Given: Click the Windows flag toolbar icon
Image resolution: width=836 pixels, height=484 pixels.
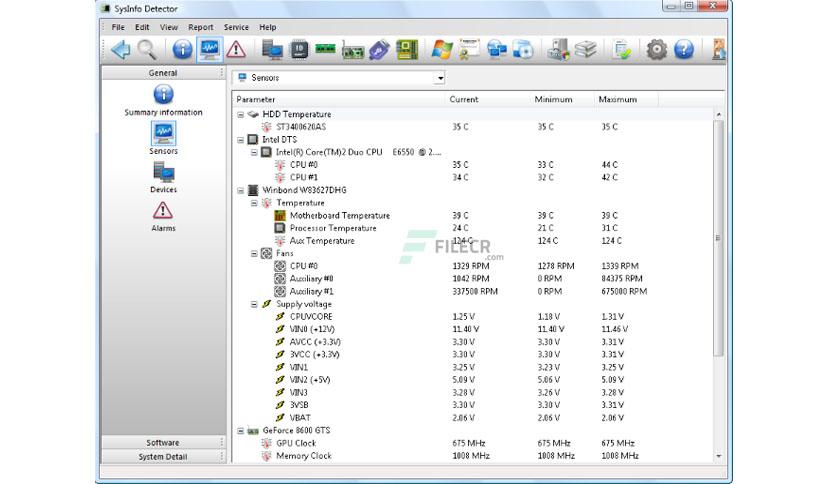Looking at the screenshot, I should click(442, 50).
